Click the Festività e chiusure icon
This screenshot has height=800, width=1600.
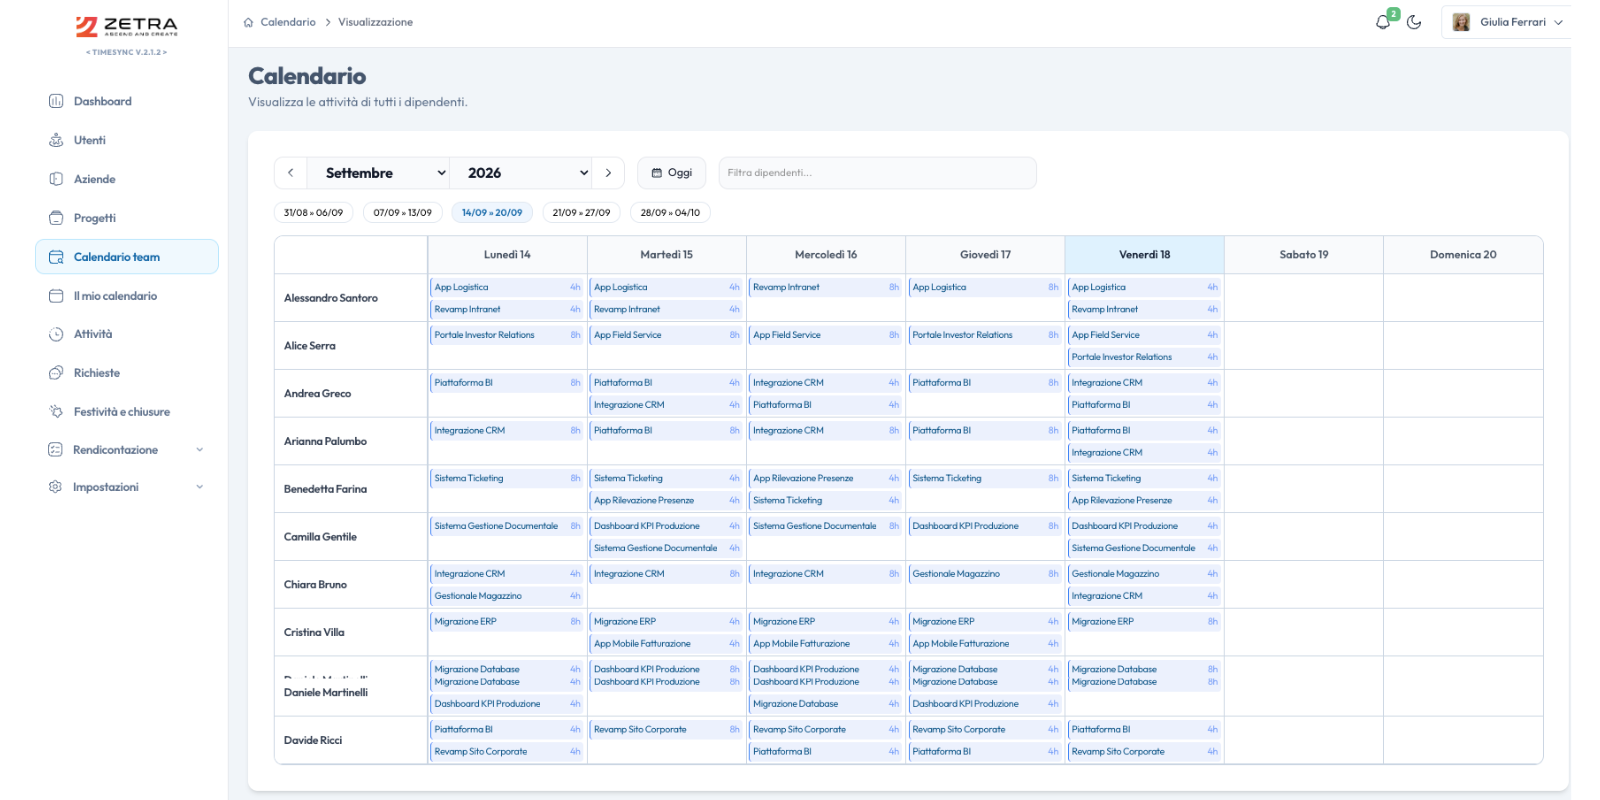click(56, 412)
